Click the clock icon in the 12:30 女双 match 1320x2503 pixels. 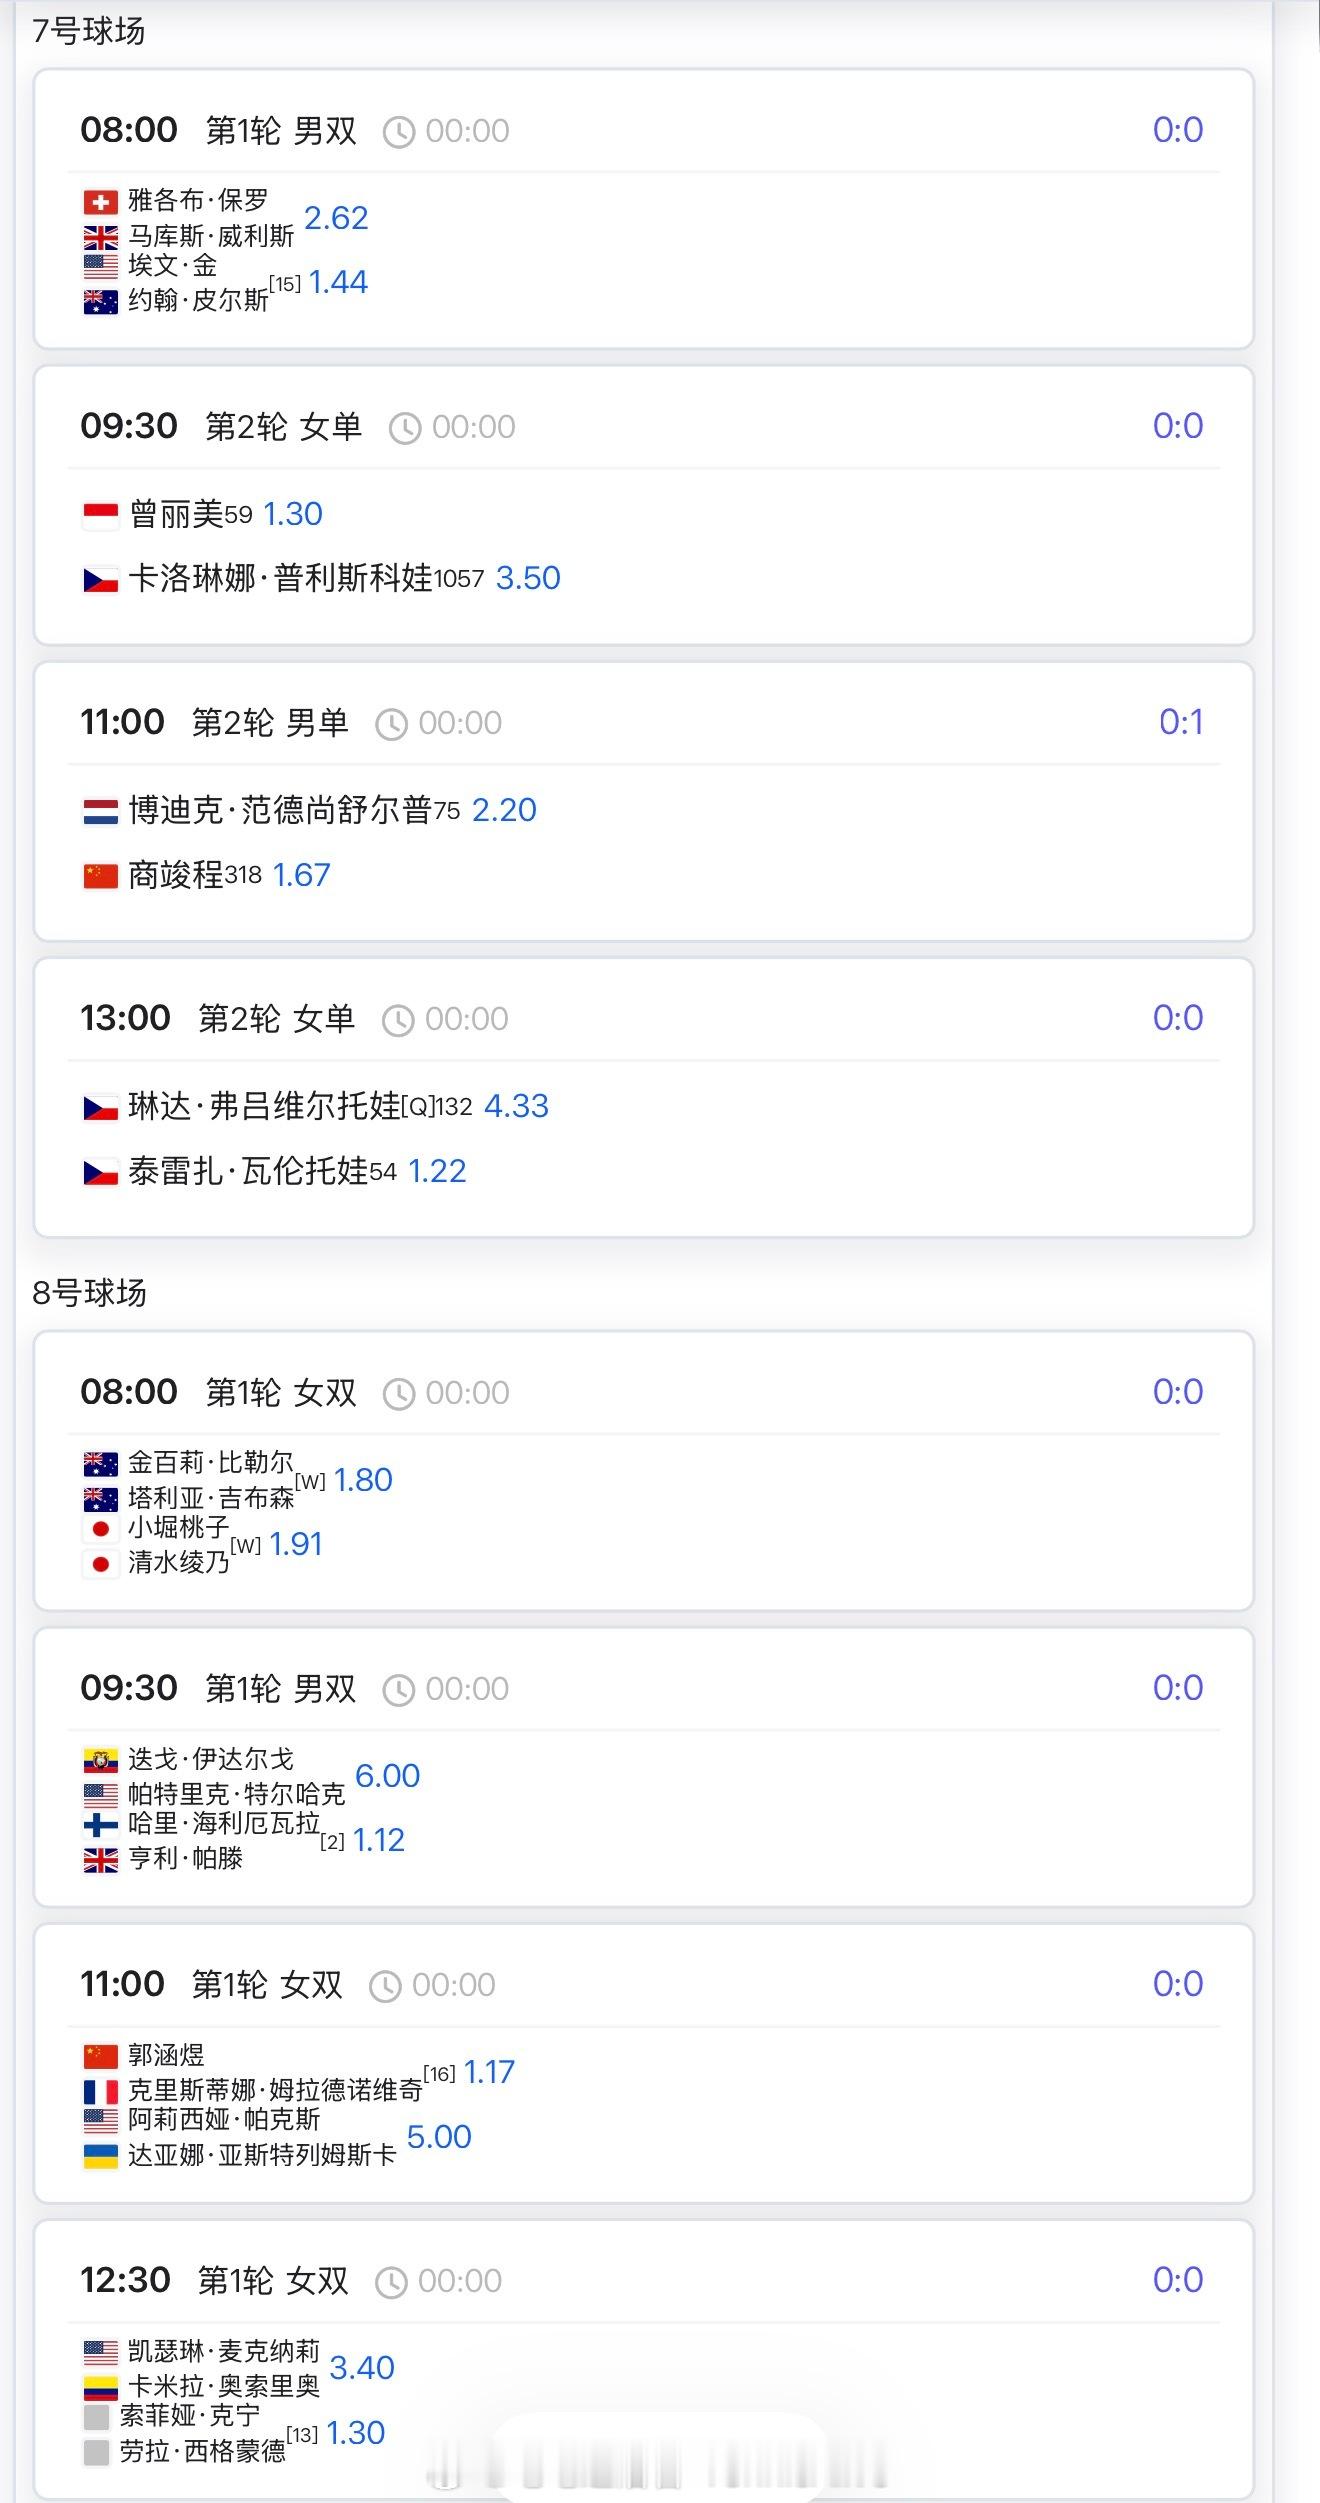[x=391, y=2282]
